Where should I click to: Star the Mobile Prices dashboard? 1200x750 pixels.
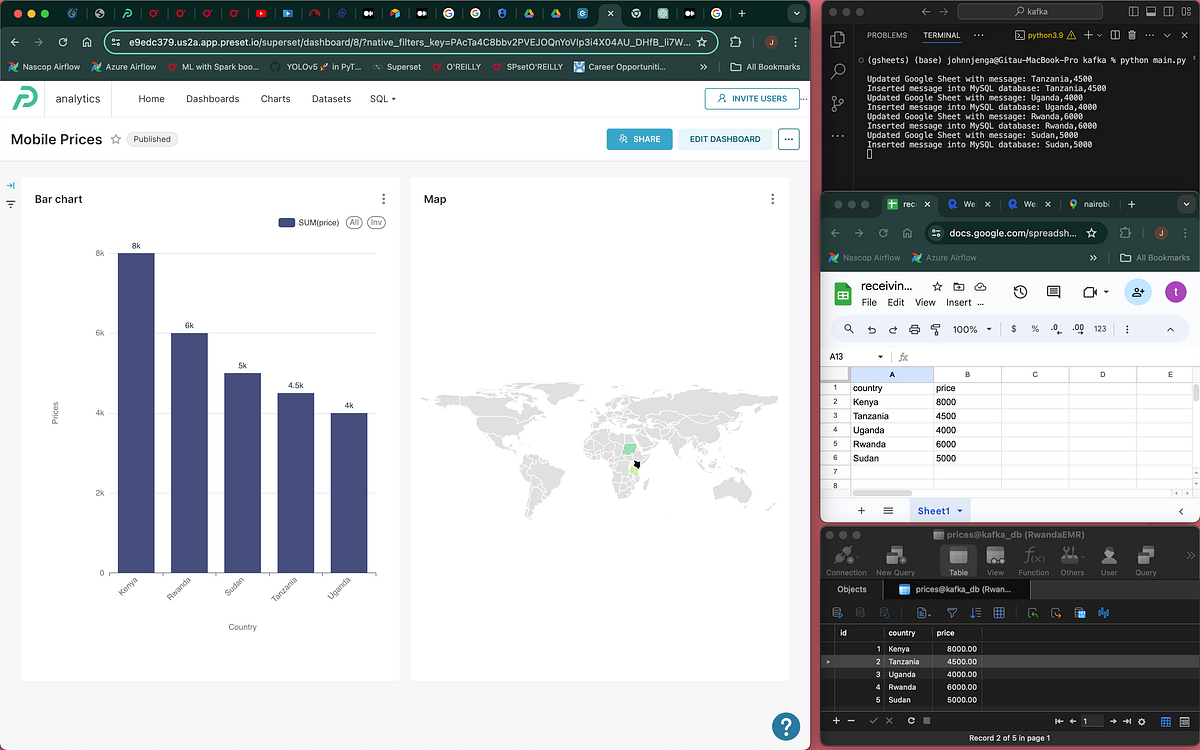(x=115, y=139)
